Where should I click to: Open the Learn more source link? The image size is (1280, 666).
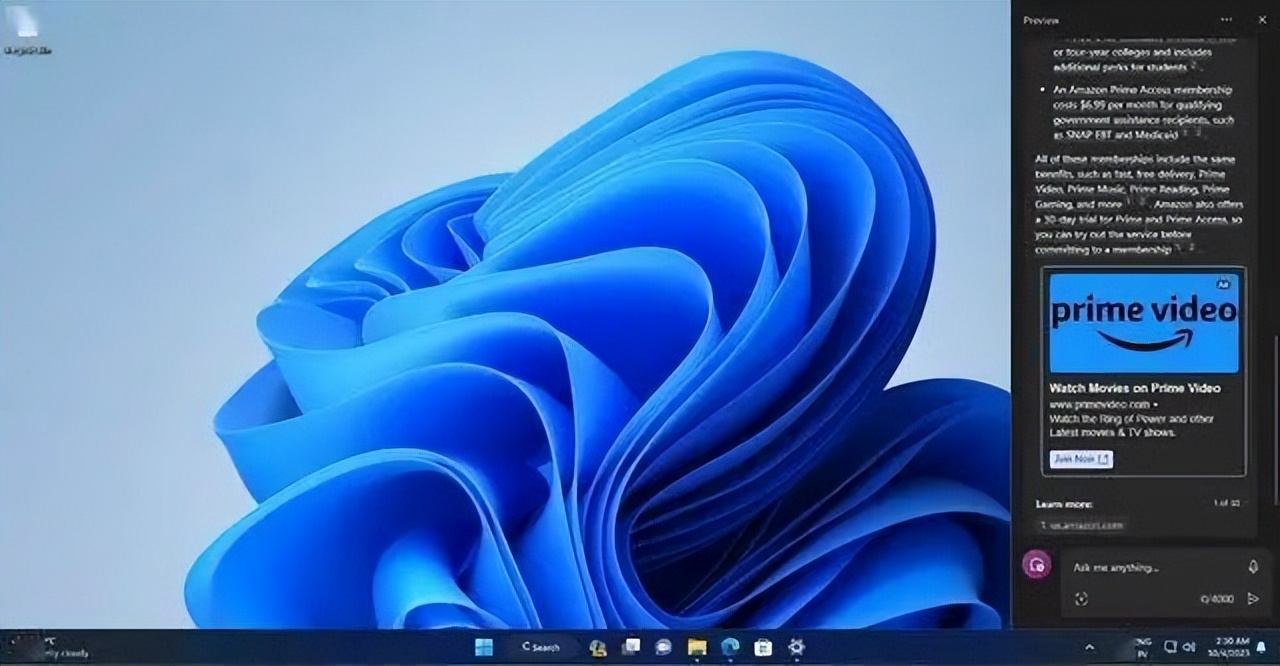[x=1081, y=524]
